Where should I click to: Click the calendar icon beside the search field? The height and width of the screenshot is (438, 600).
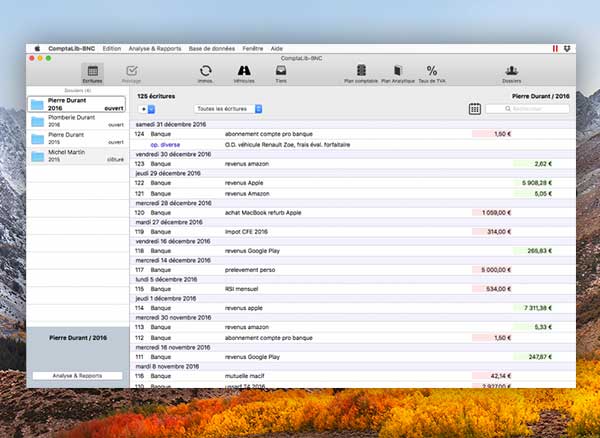(474, 109)
